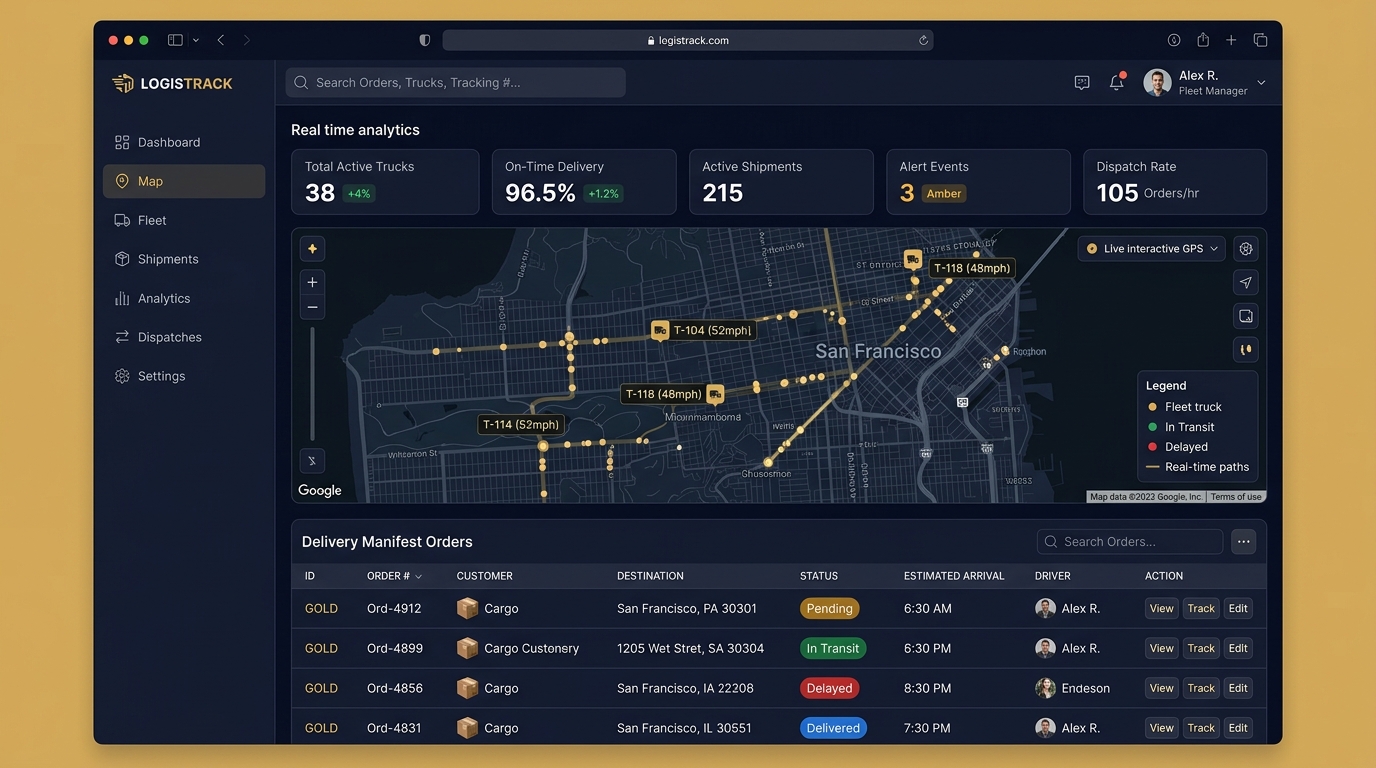Image resolution: width=1376 pixels, height=768 pixels.
Task: Click the map layers square icon
Action: point(1246,316)
